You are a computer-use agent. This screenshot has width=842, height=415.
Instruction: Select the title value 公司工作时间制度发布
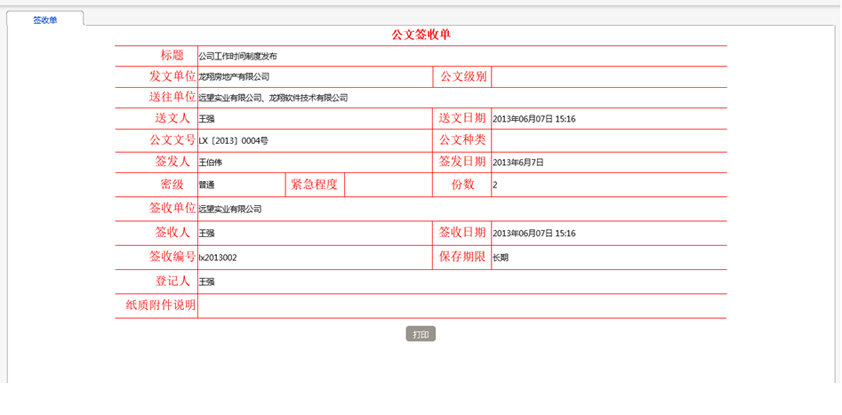point(237,56)
